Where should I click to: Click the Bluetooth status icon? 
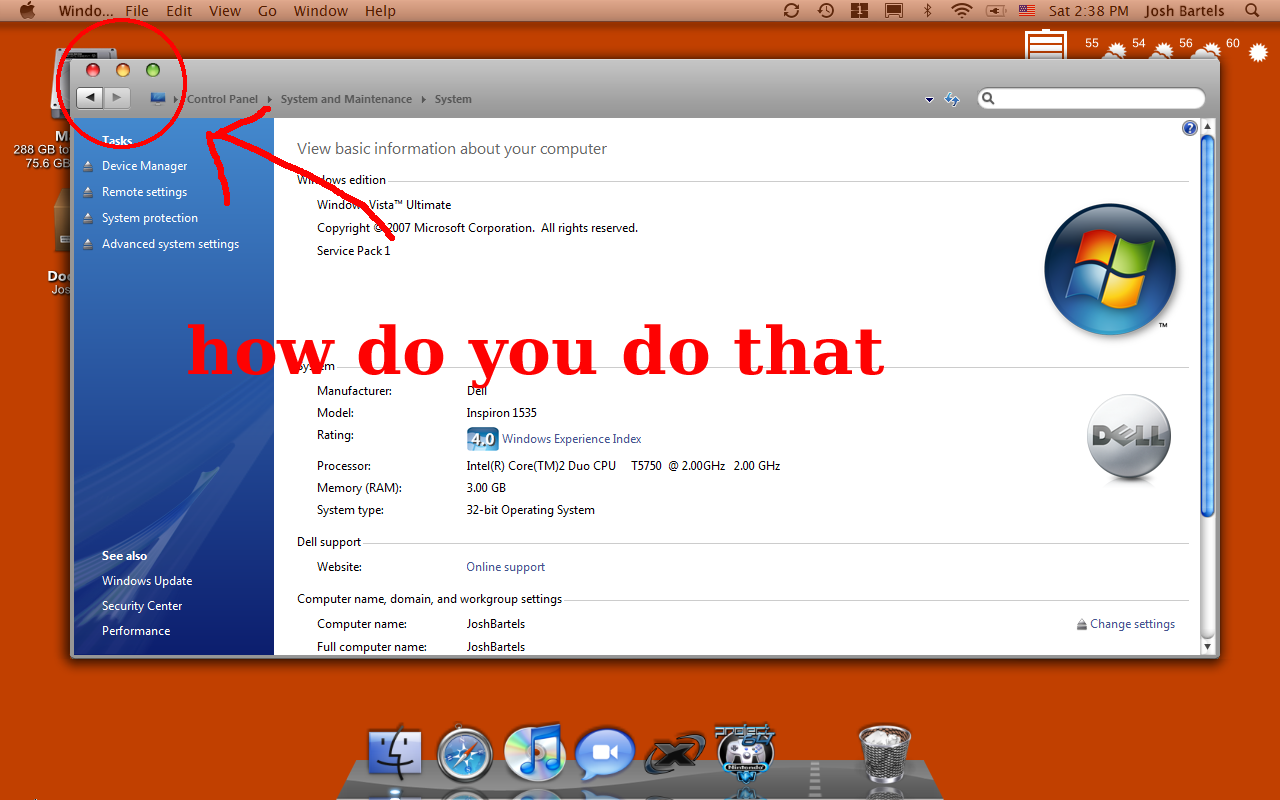[927, 10]
